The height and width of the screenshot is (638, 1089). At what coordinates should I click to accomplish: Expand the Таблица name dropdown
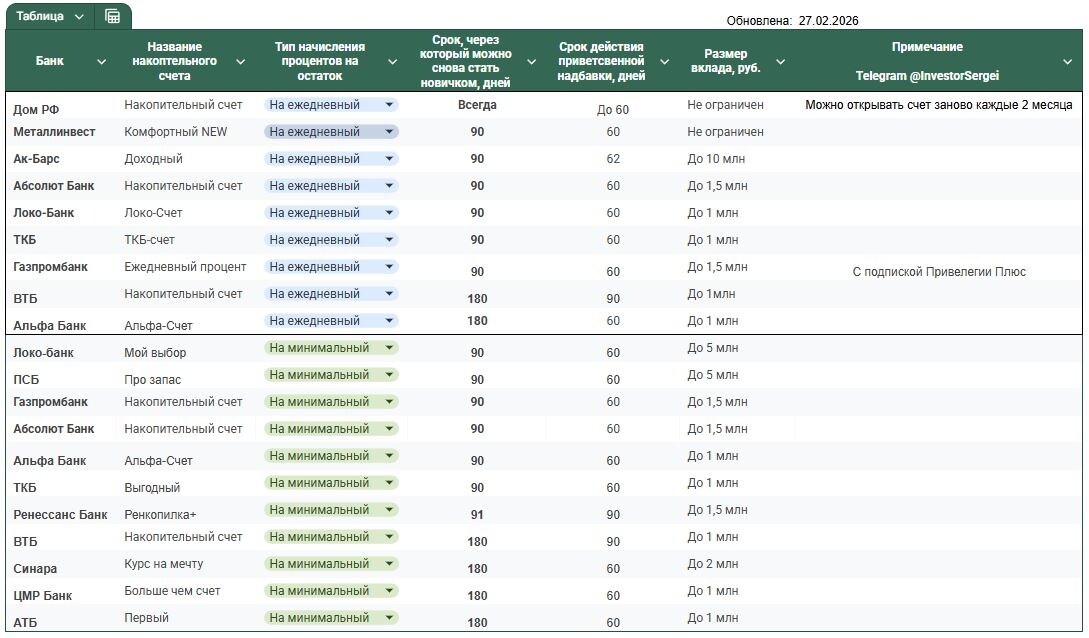point(79,17)
